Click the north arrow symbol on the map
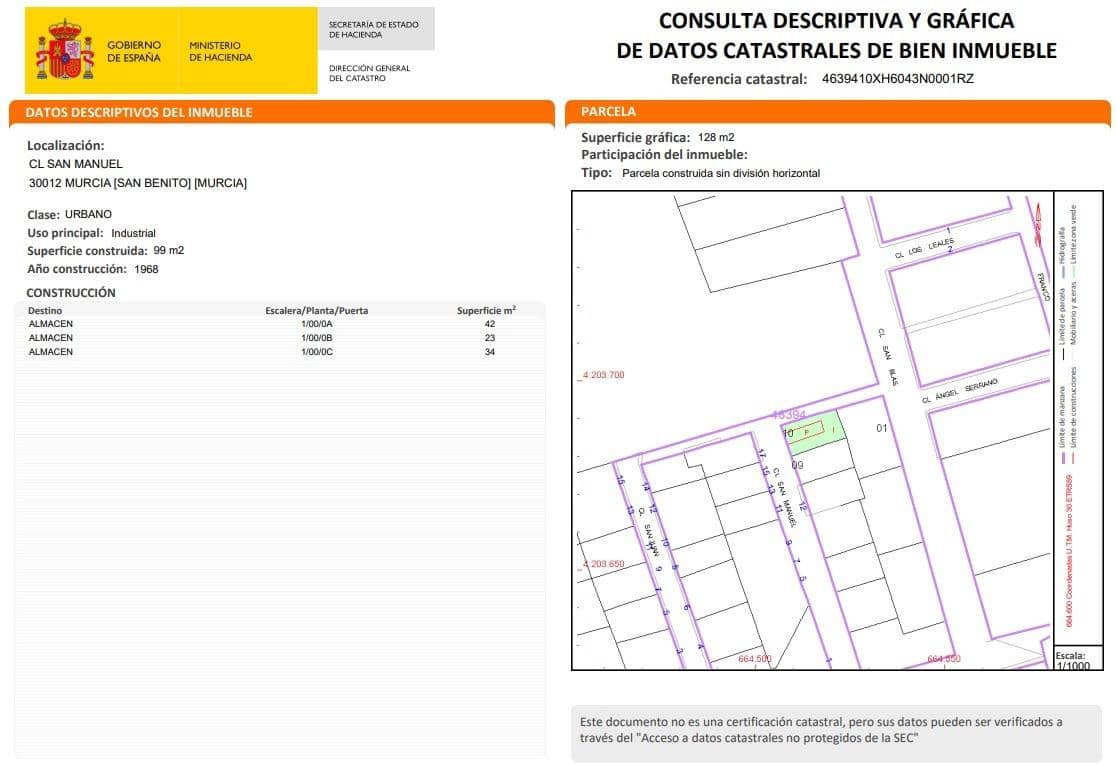 (1038, 224)
